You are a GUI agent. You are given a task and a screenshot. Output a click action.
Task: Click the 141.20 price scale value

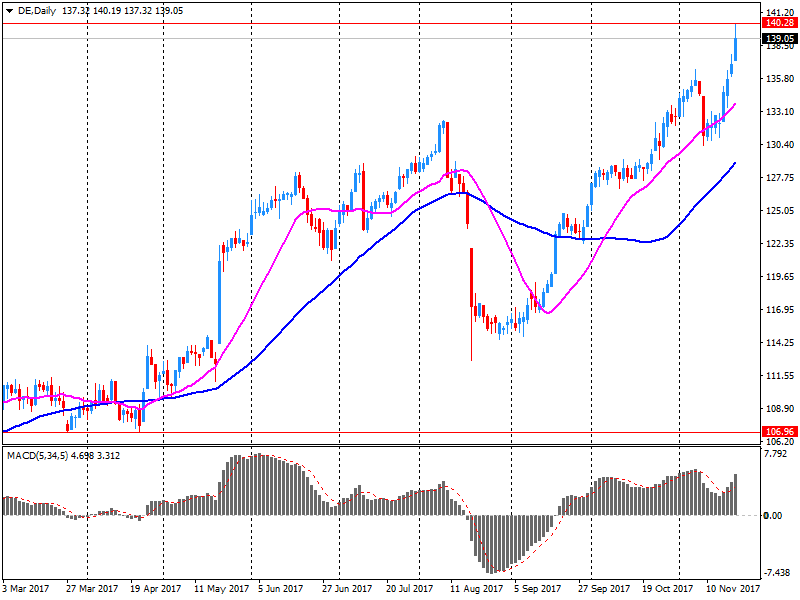coord(780,13)
